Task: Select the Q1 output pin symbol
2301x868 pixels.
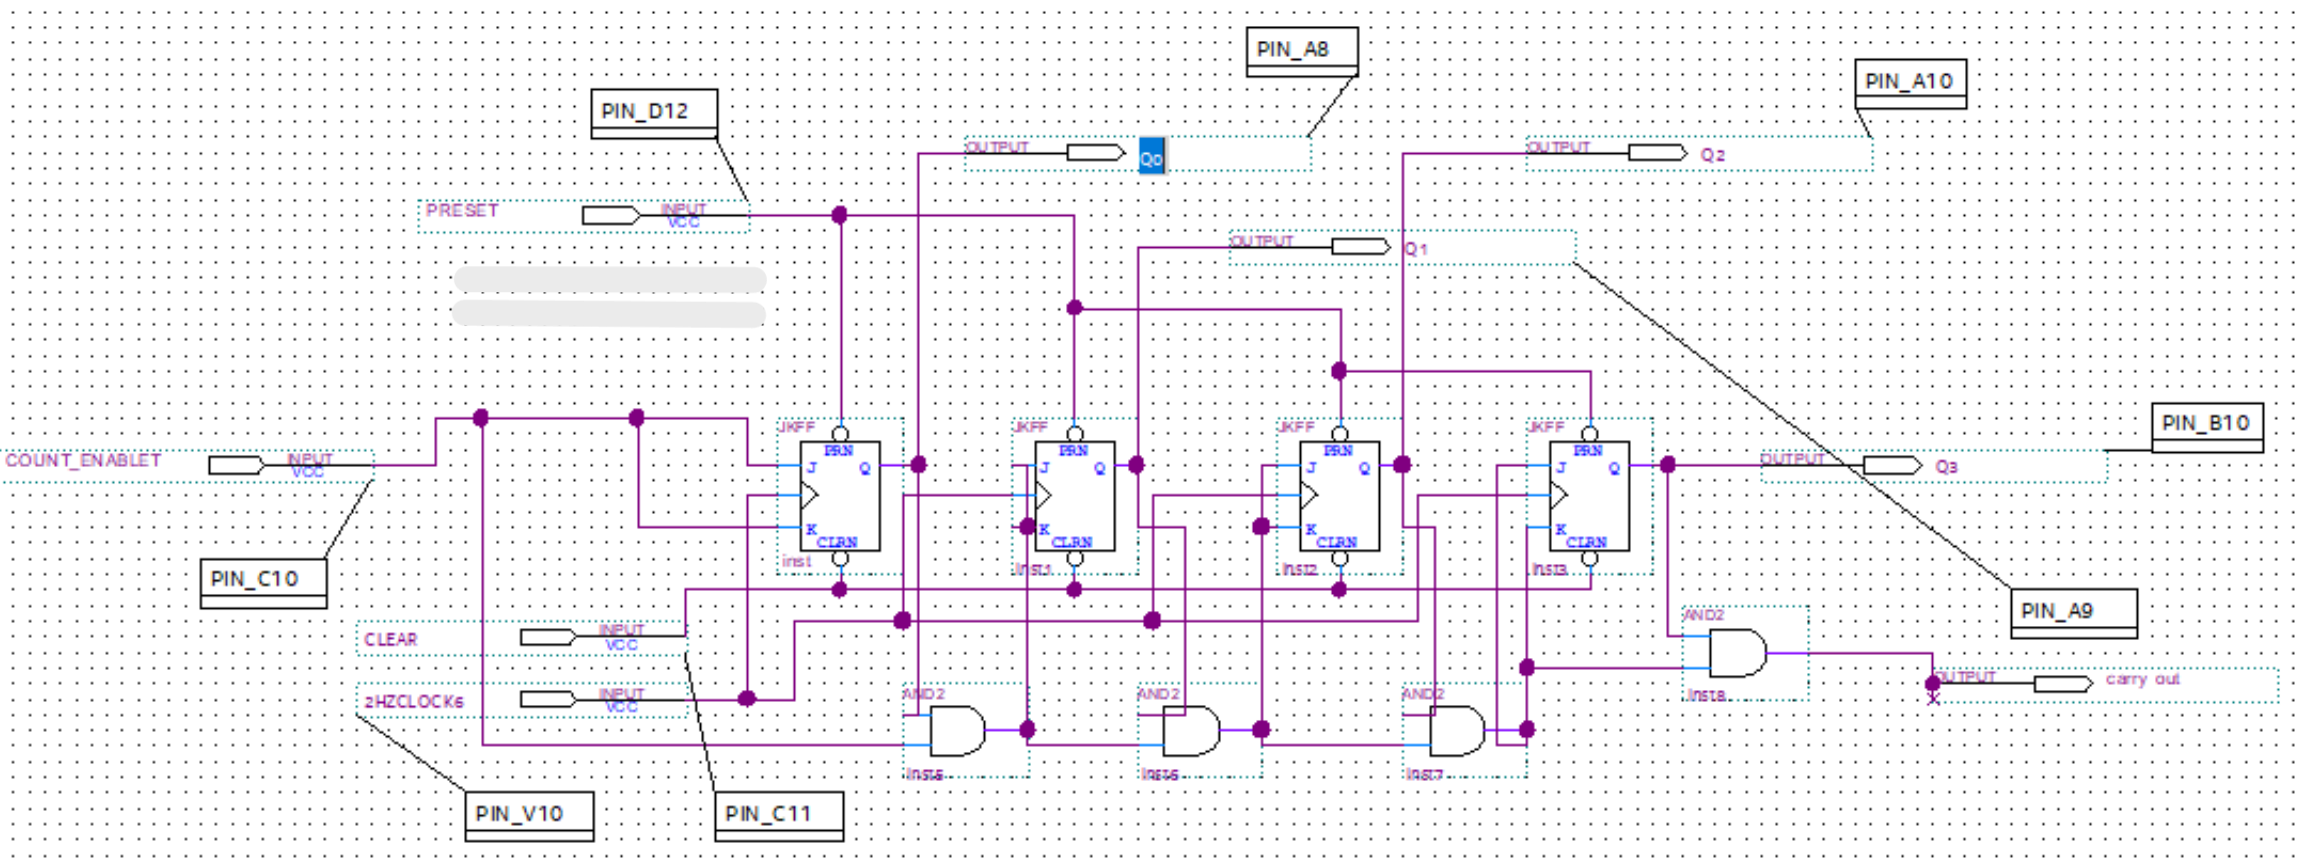Action: pos(1360,247)
